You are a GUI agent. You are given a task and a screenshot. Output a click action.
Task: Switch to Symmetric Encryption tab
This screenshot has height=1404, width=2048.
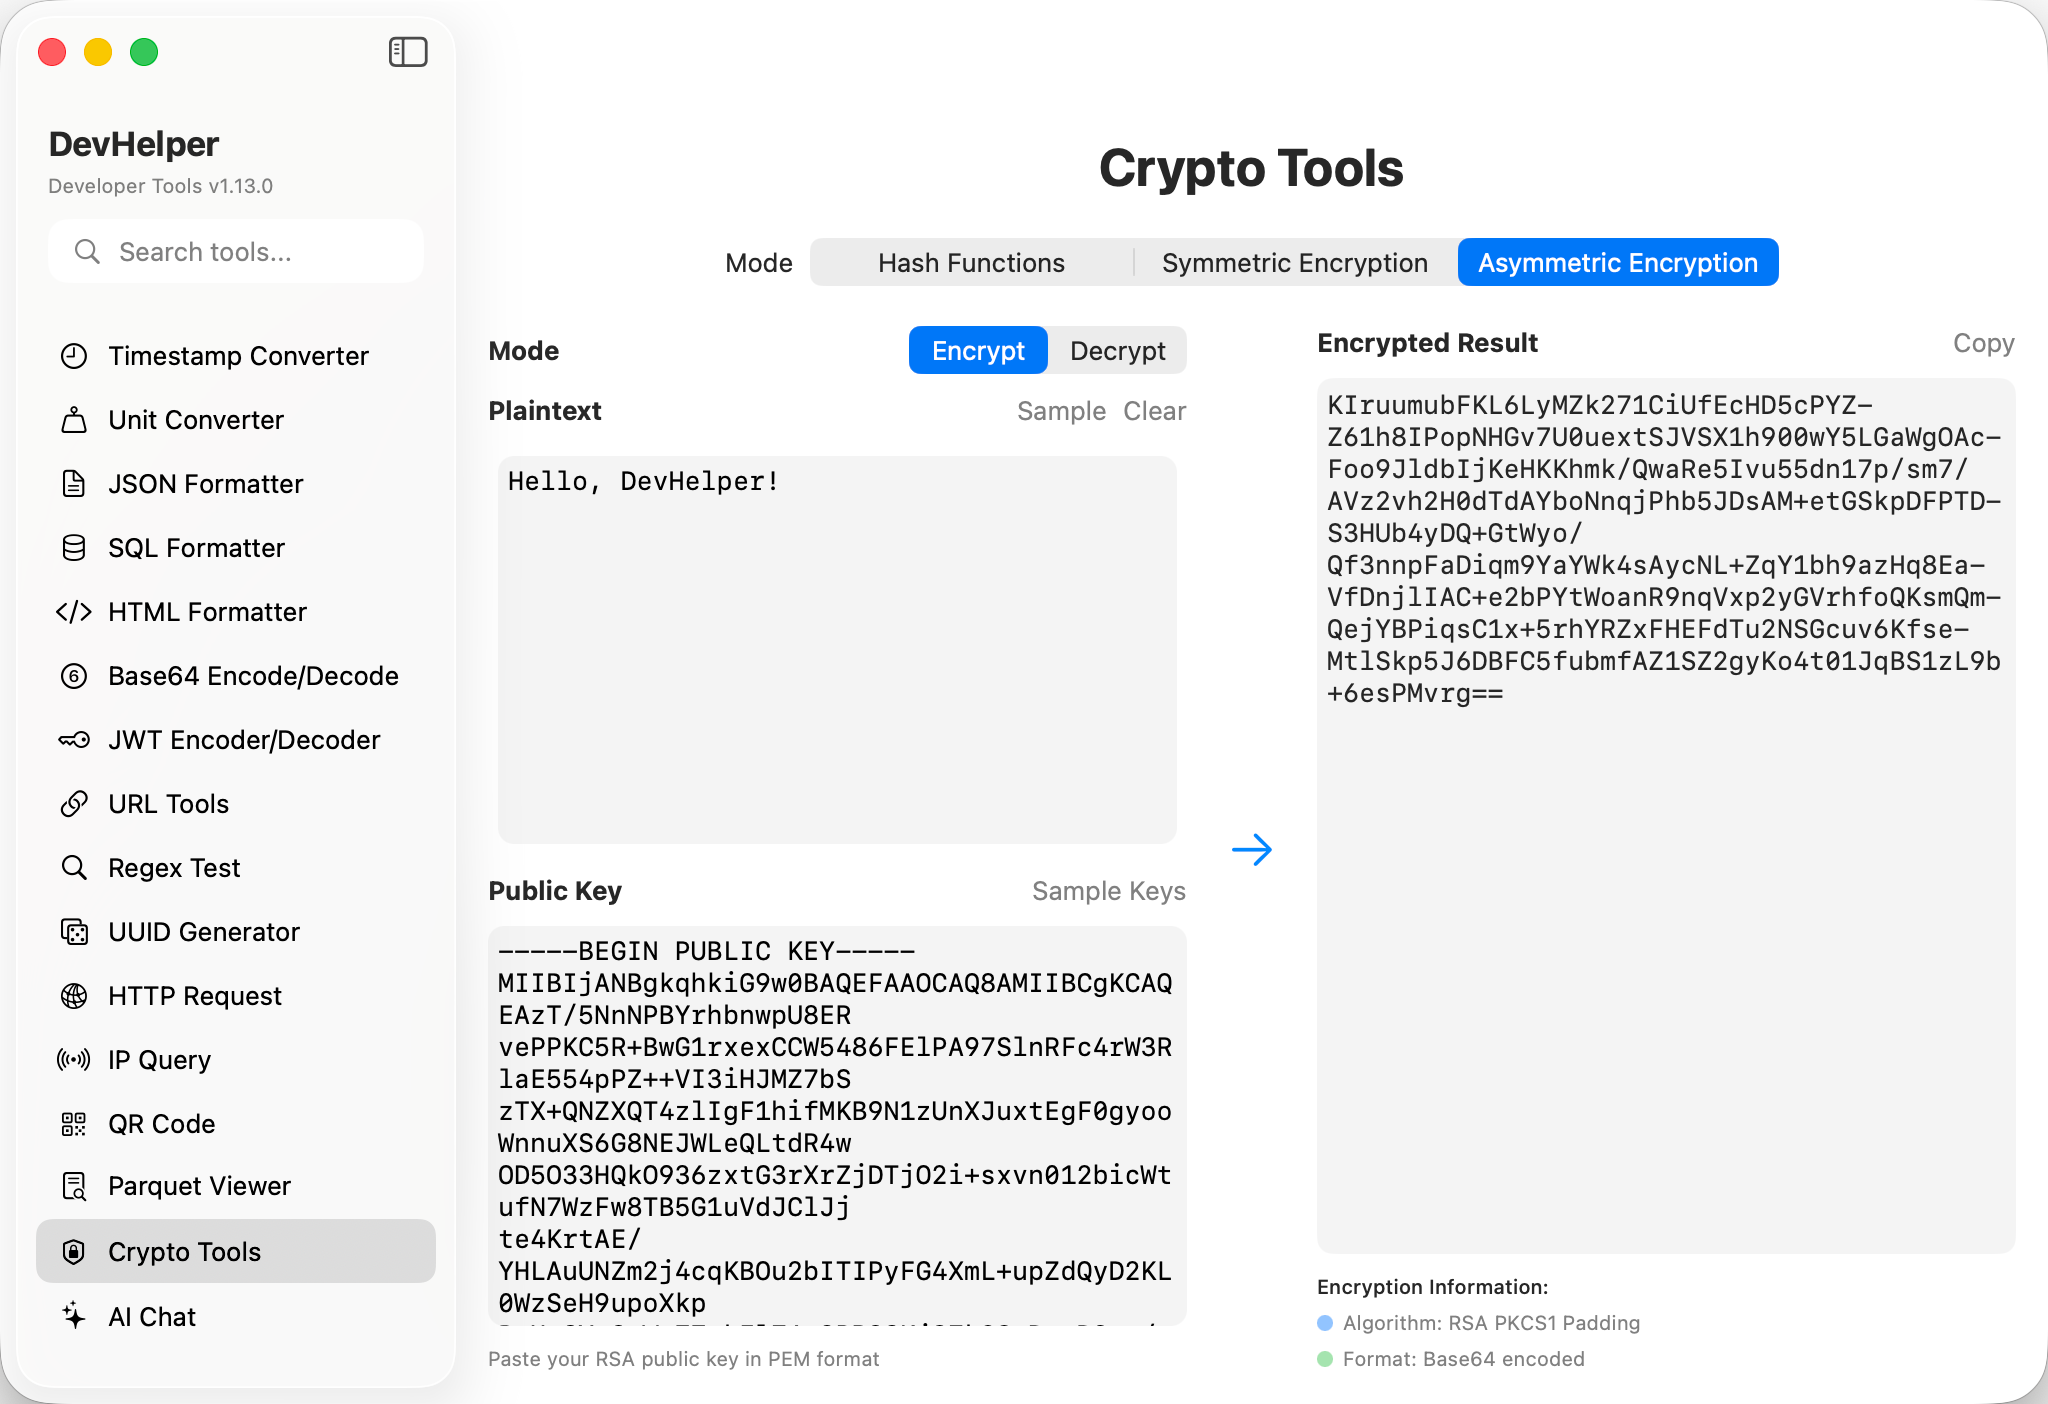coord(1294,263)
